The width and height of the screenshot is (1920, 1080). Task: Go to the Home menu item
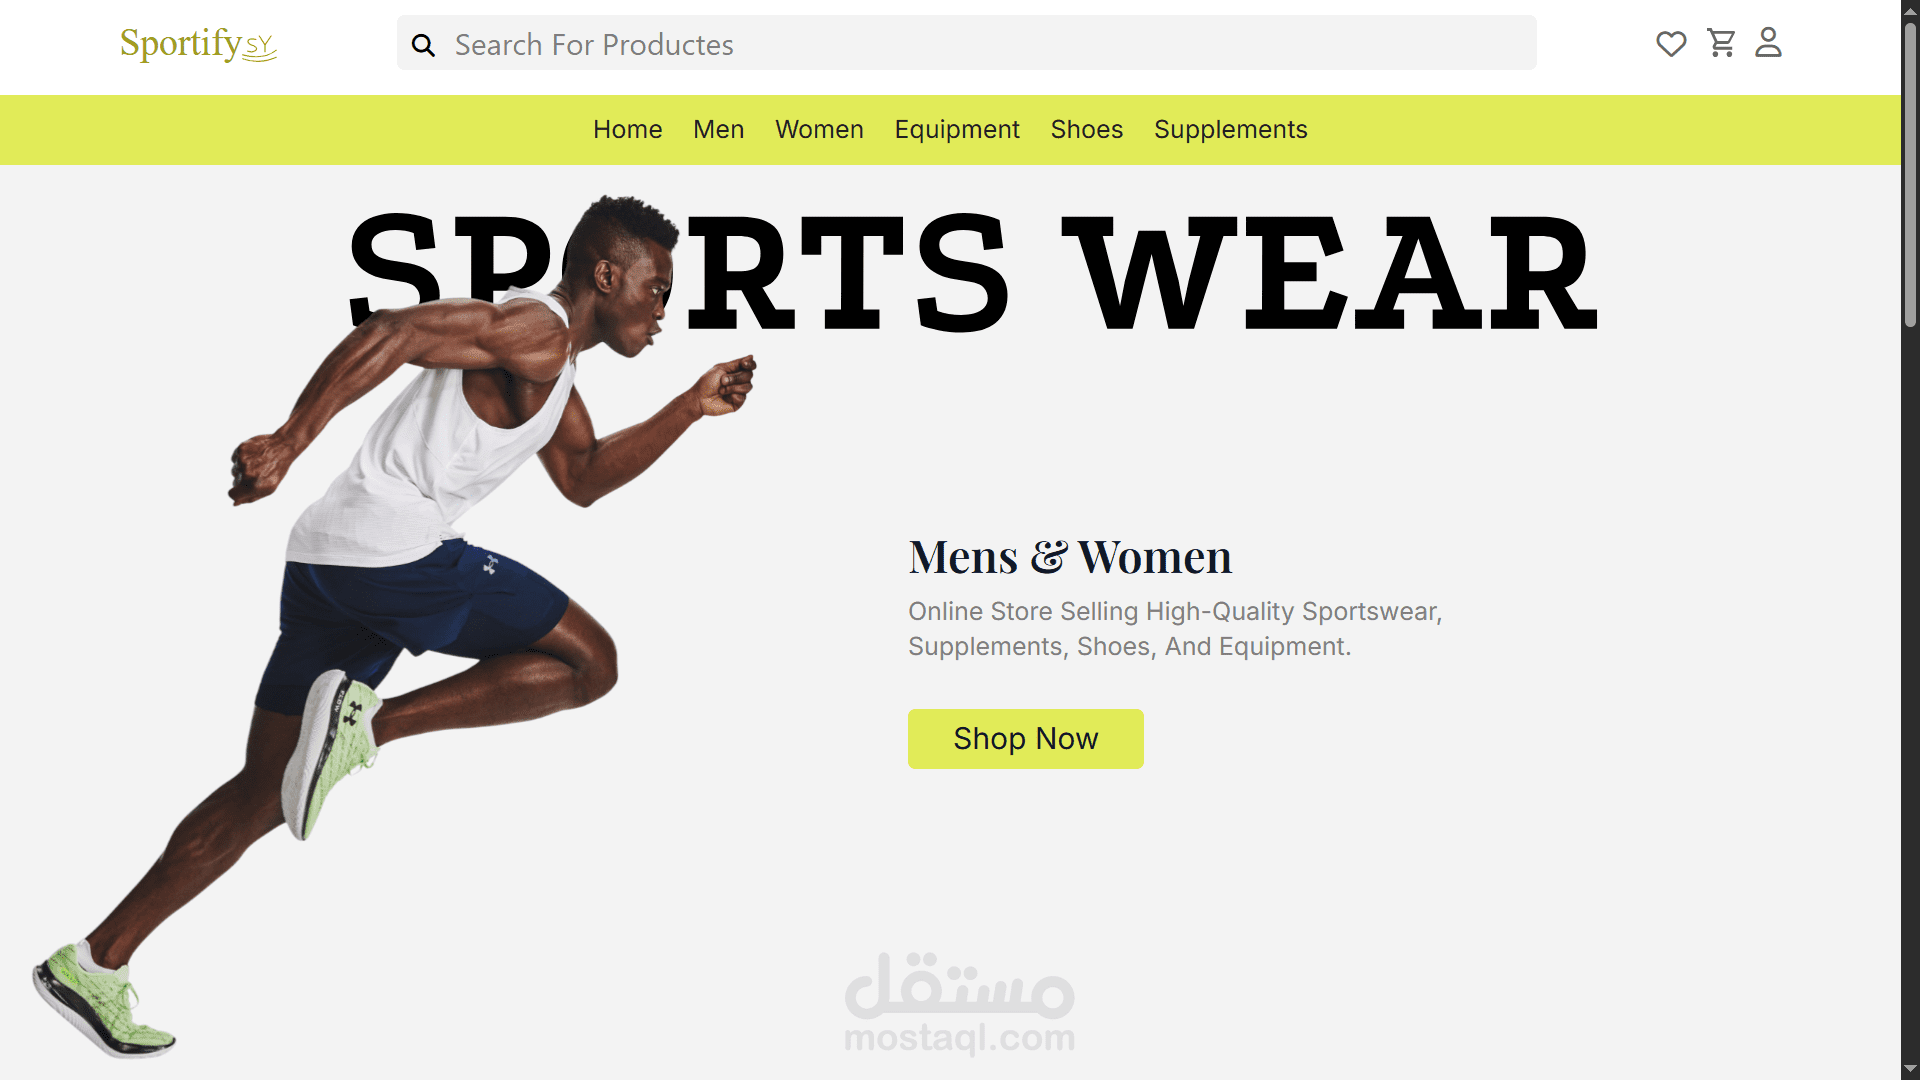(x=627, y=130)
